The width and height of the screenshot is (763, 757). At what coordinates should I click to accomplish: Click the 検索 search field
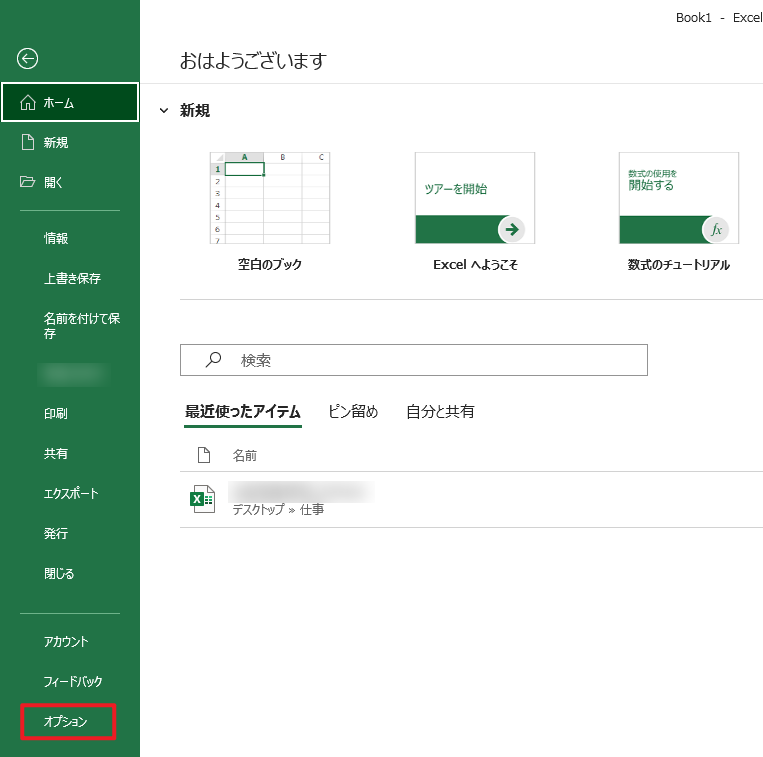click(414, 360)
